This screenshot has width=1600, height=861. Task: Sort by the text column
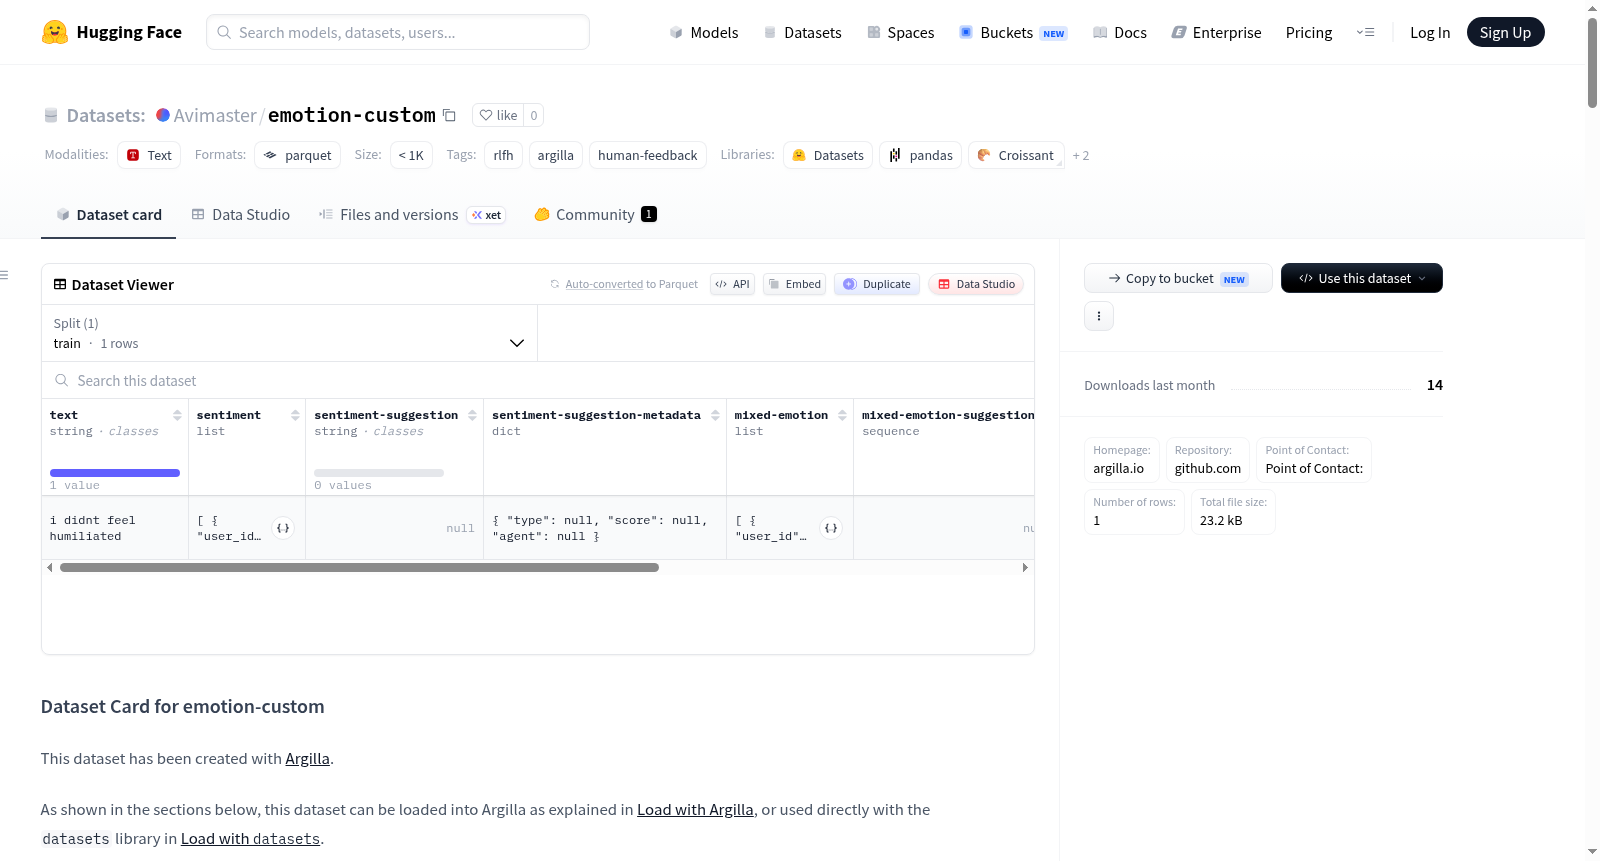[x=177, y=415]
